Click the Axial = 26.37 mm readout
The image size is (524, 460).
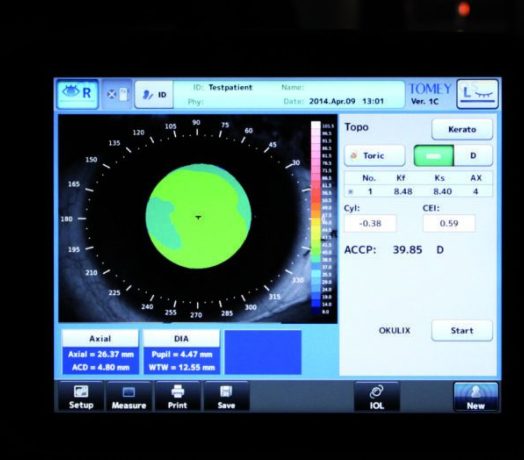pyautogui.click(x=101, y=354)
